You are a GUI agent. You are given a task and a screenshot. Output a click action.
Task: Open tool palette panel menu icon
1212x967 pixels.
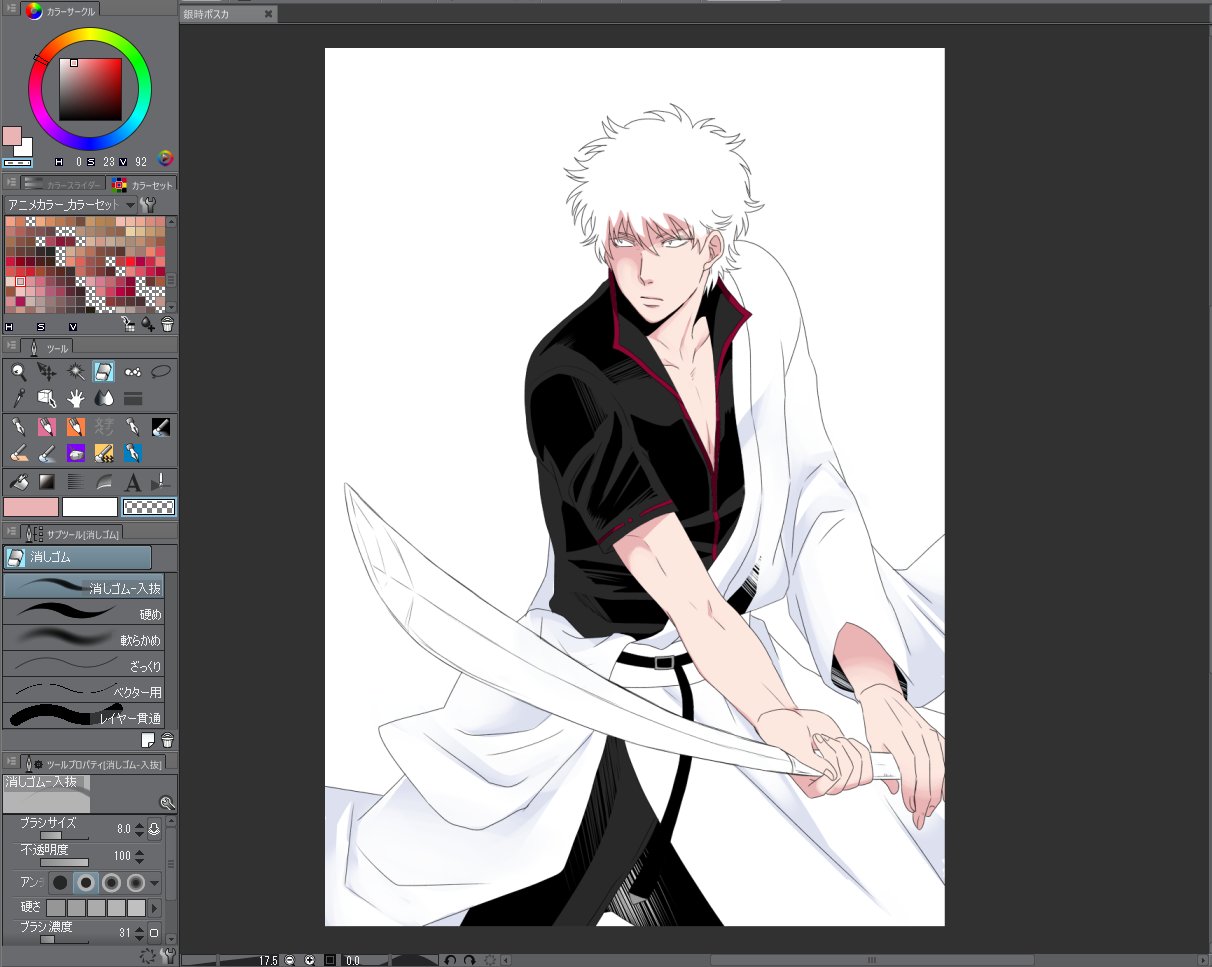pyautogui.click(x=10, y=345)
